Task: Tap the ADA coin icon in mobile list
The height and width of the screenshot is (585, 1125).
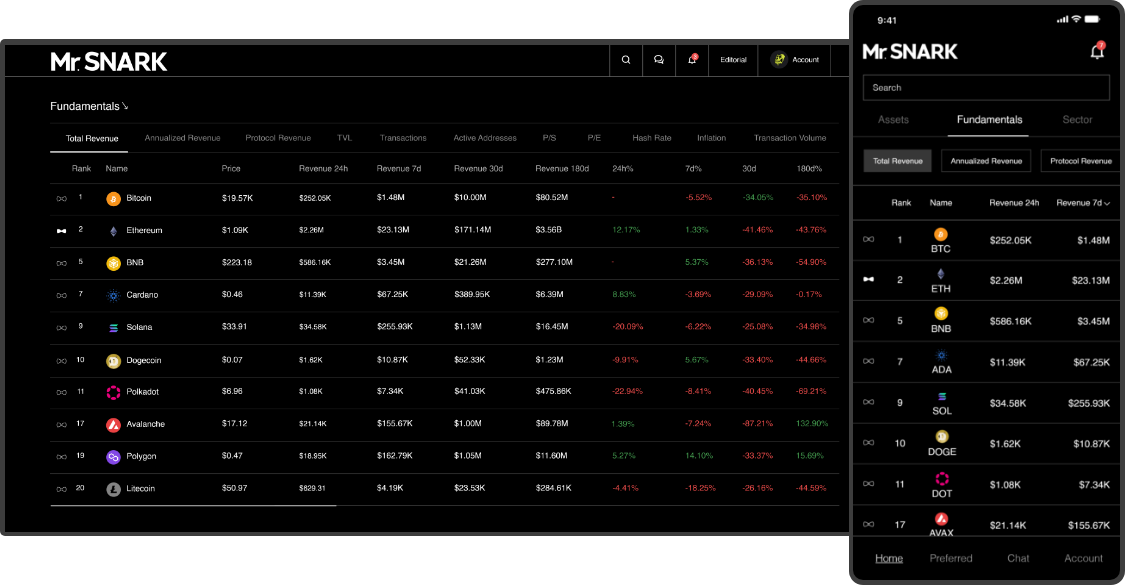Action: (941, 355)
